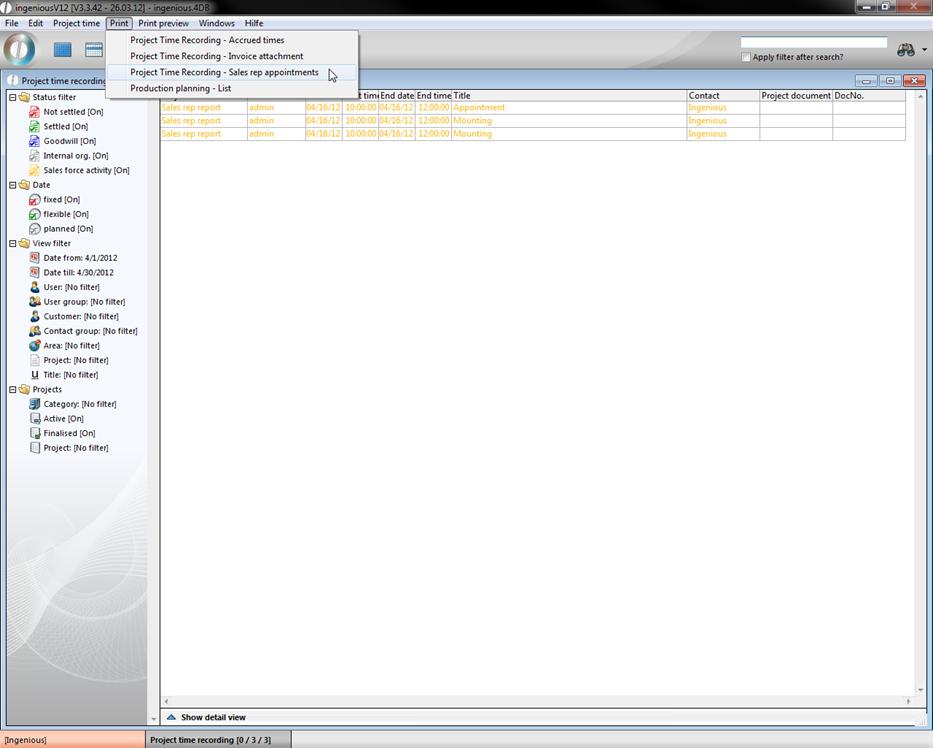Open the dropdown arrow beside binoculars
Screen dimensions: 933x748
[x=924, y=51]
